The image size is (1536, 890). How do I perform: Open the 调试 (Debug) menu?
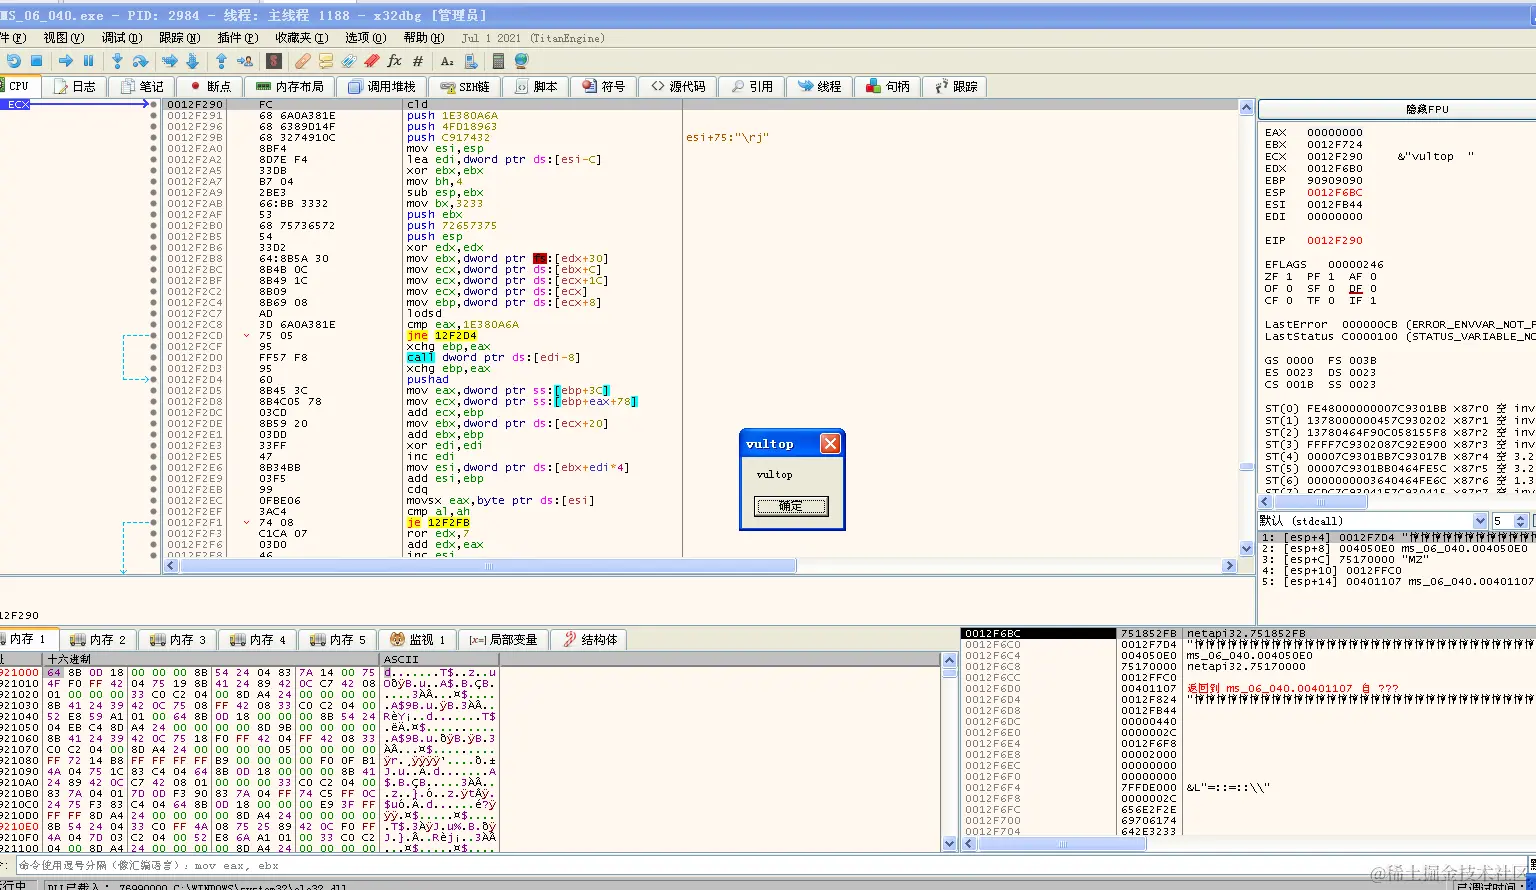pos(120,38)
